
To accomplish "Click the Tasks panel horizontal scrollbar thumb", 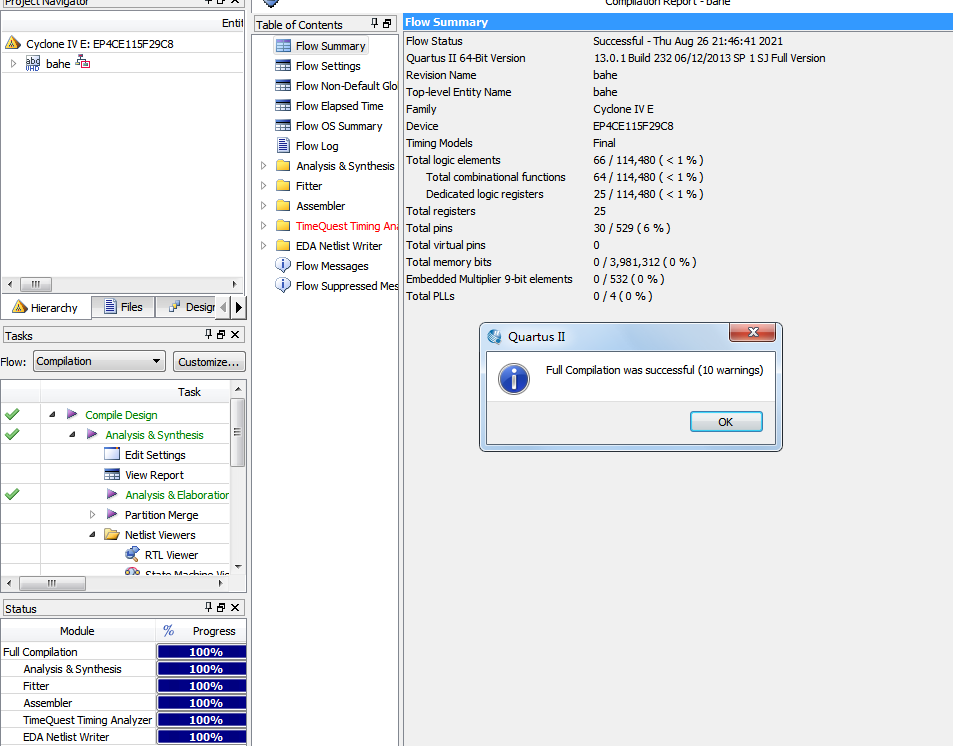I will tap(52, 583).
